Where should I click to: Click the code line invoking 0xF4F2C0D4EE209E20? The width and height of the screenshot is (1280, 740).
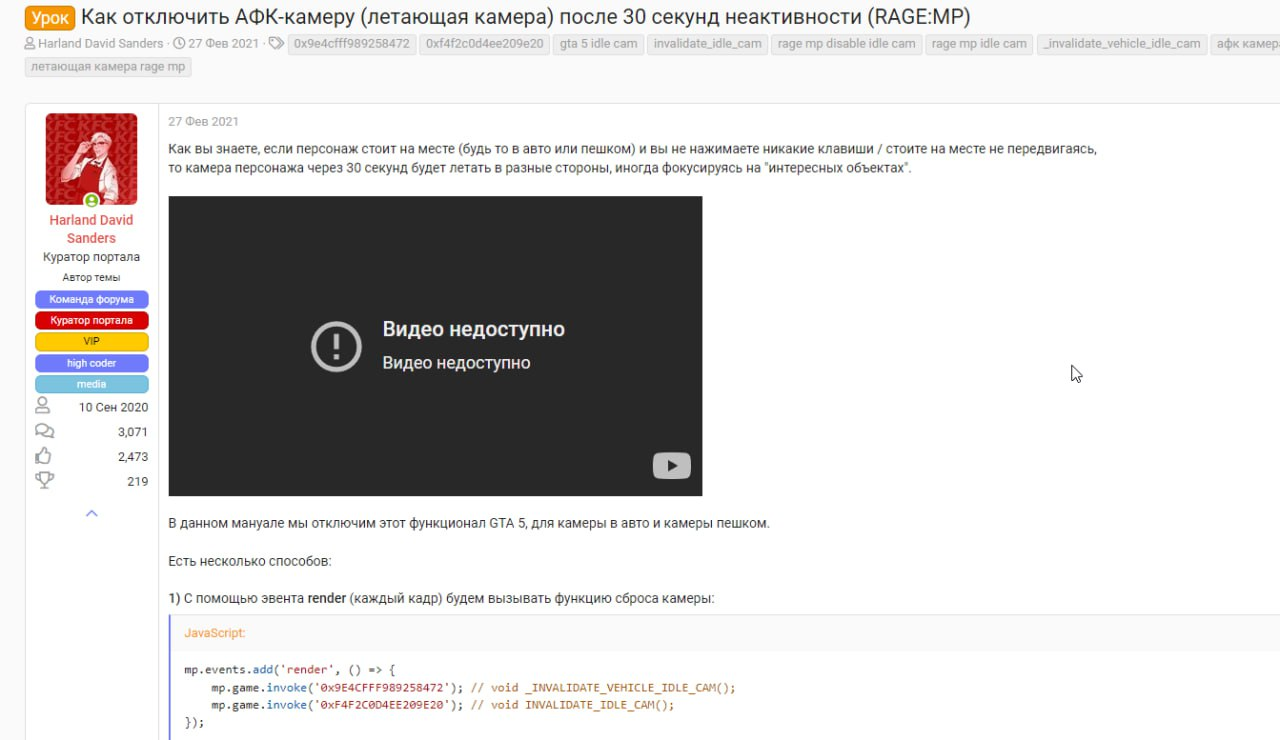coord(443,705)
